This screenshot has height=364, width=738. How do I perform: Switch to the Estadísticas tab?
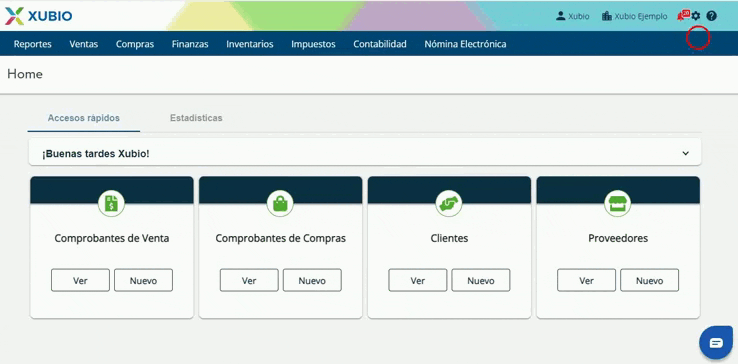(196, 118)
